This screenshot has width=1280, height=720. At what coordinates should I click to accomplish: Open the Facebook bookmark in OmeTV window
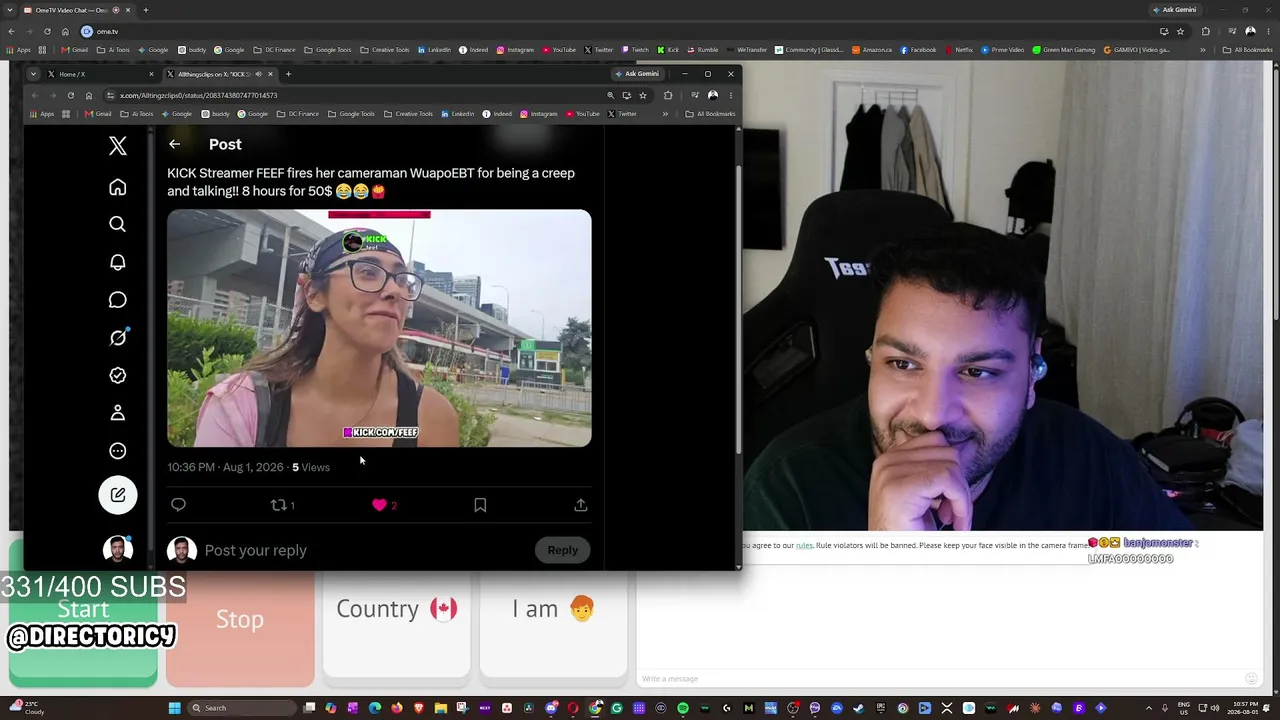(919, 50)
